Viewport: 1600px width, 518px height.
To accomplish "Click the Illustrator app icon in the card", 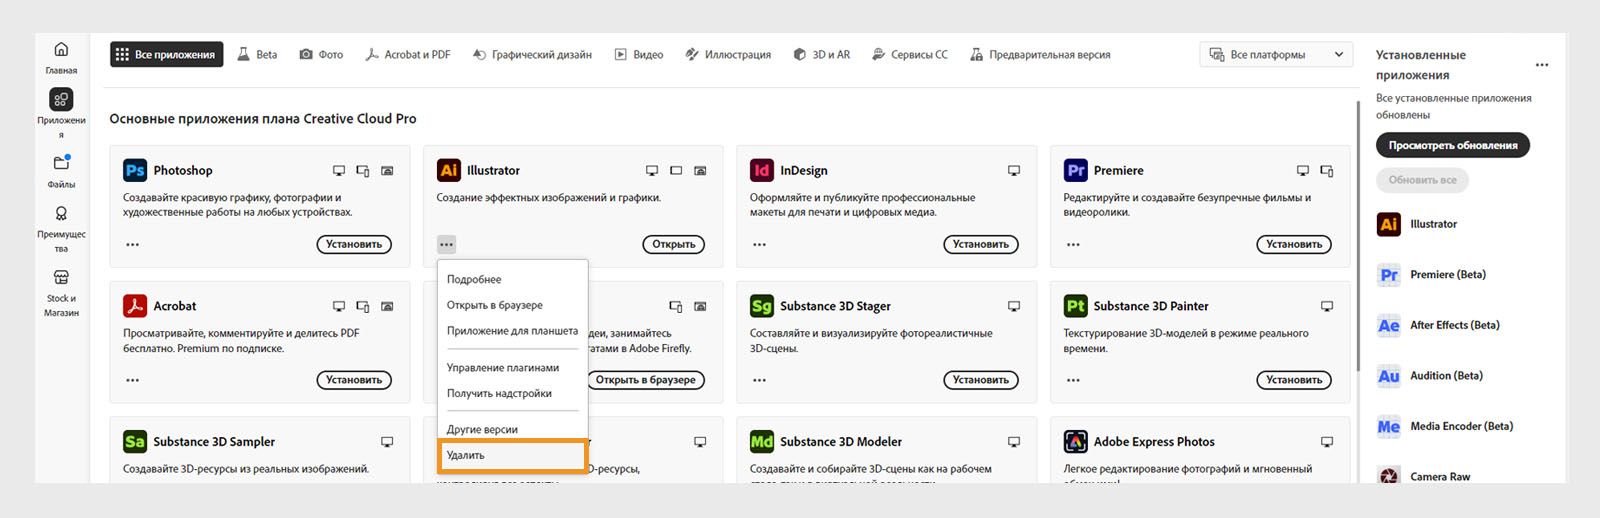I will (449, 170).
